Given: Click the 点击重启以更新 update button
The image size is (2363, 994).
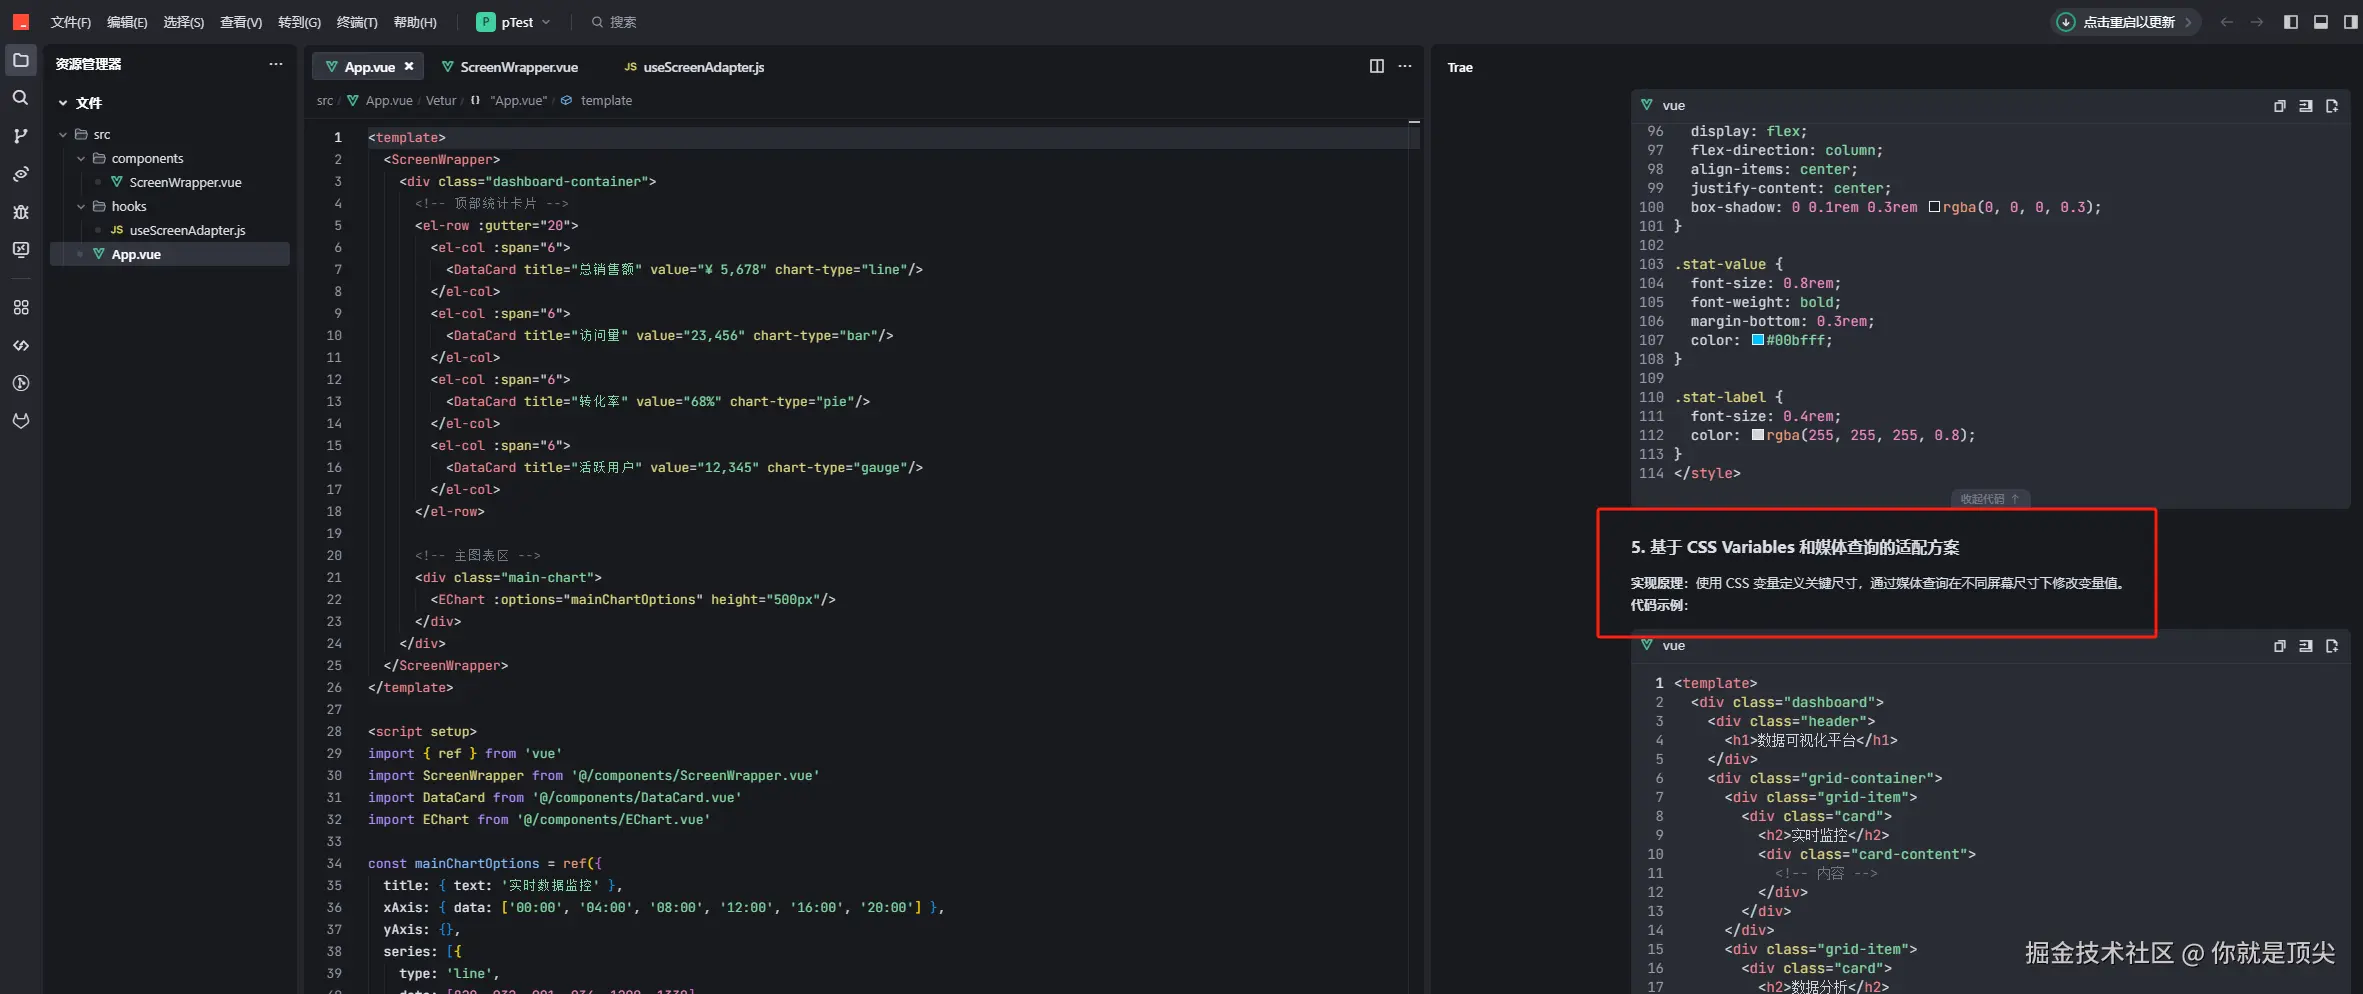Looking at the screenshot, I should pos(2126,22).
